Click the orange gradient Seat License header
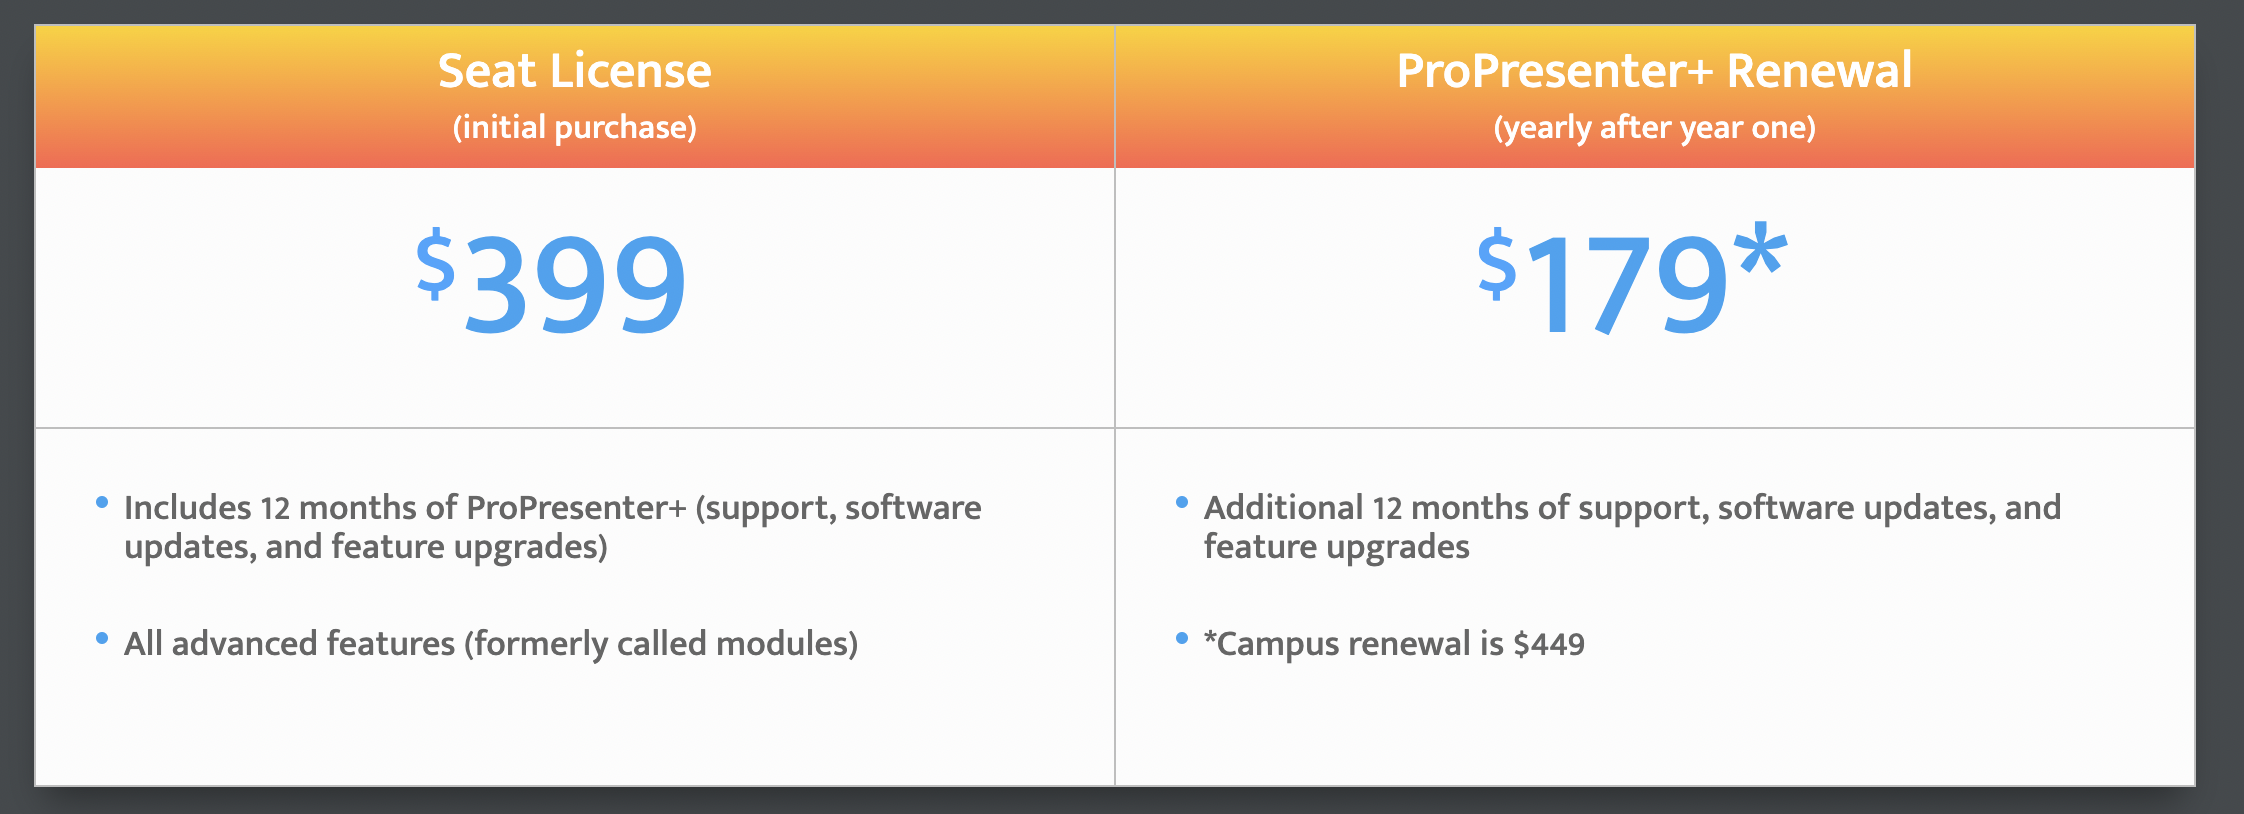 575,97
